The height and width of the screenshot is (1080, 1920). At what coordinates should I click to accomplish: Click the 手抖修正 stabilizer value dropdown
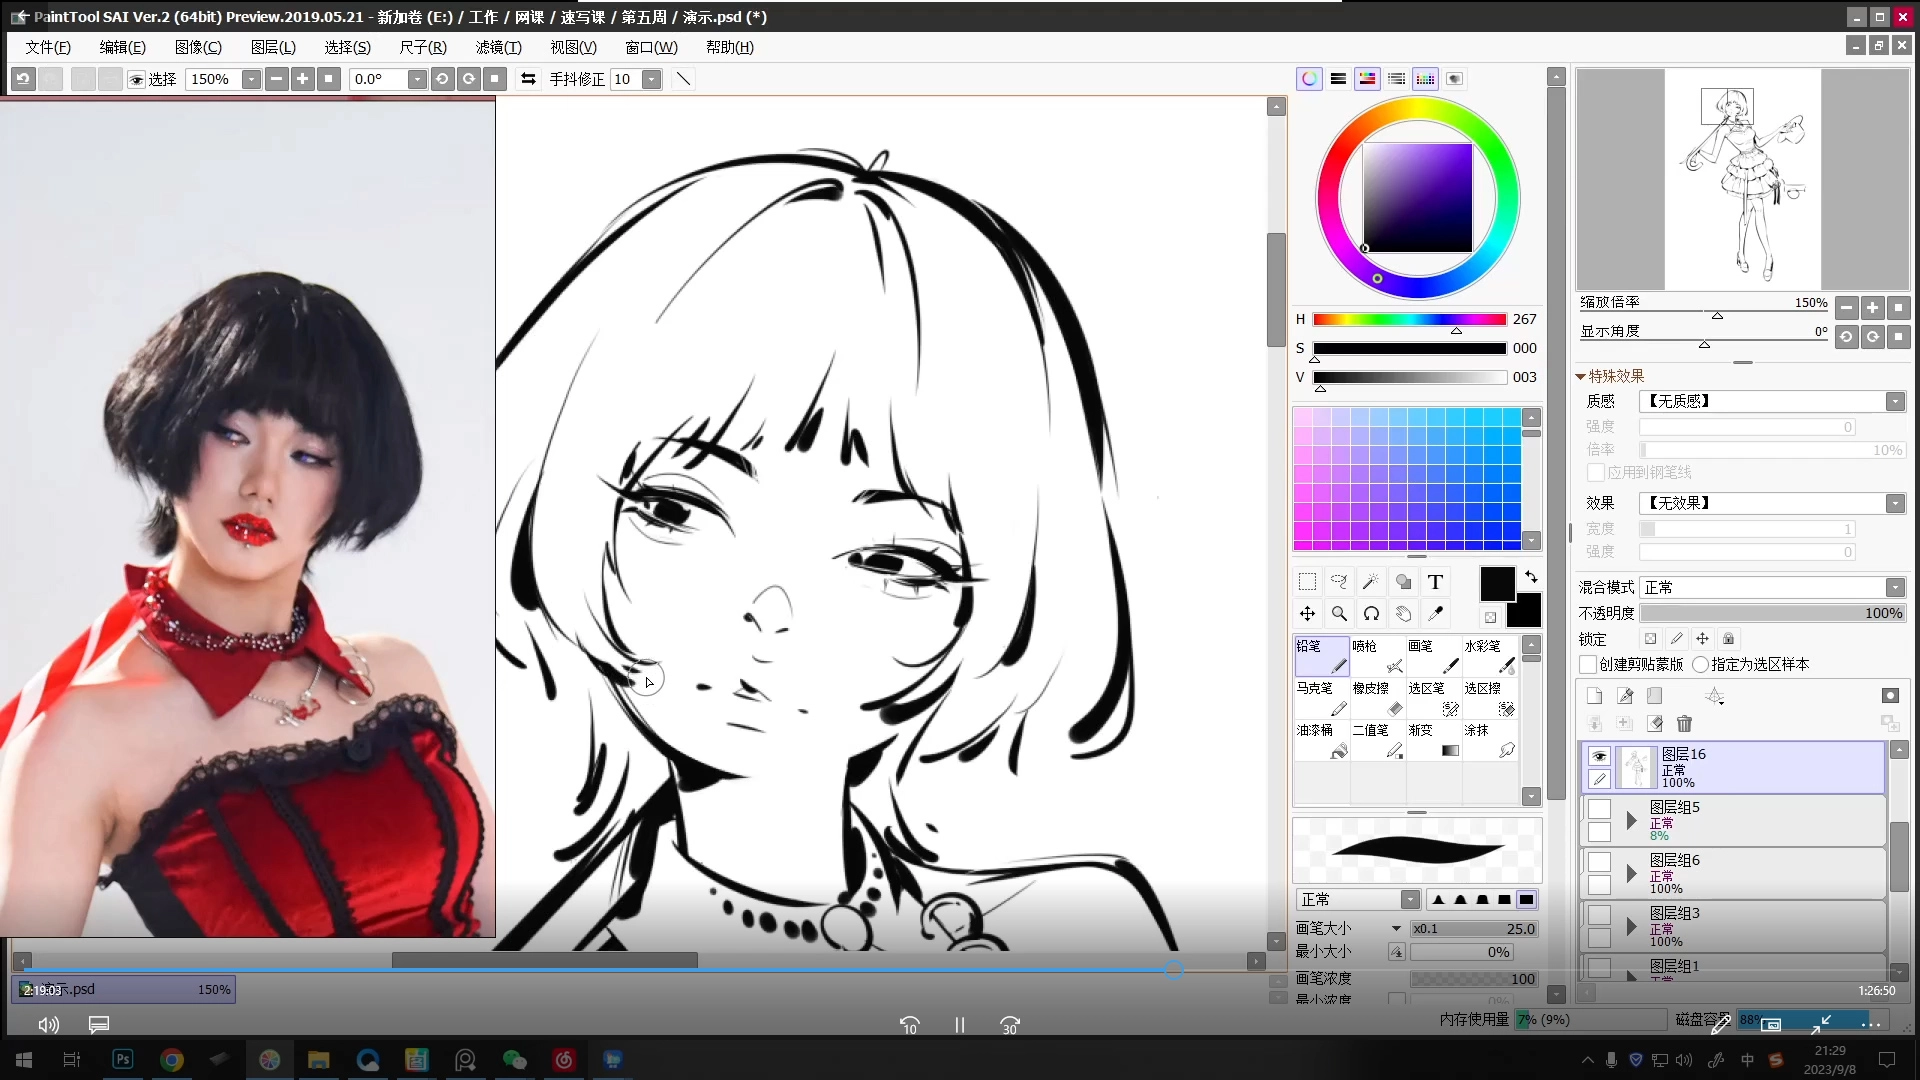pos(651,79)
